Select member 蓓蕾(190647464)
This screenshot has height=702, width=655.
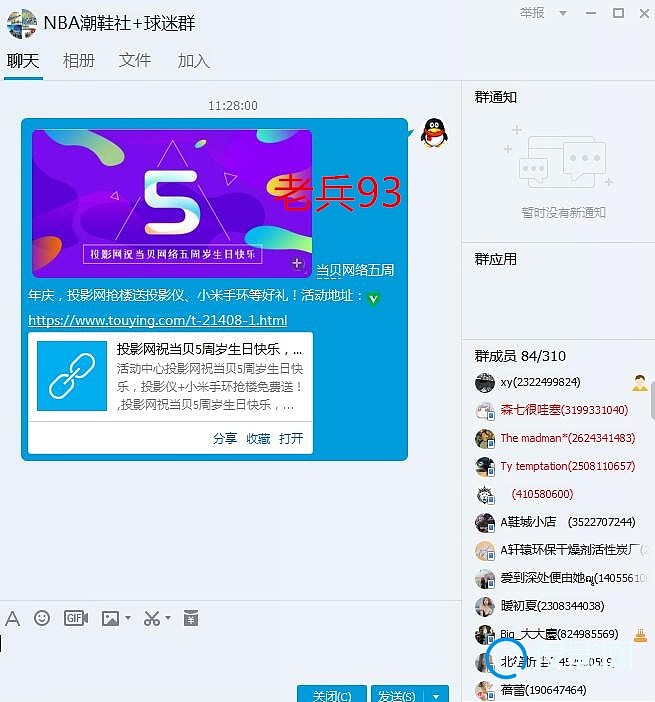click(x=544, y=690)
